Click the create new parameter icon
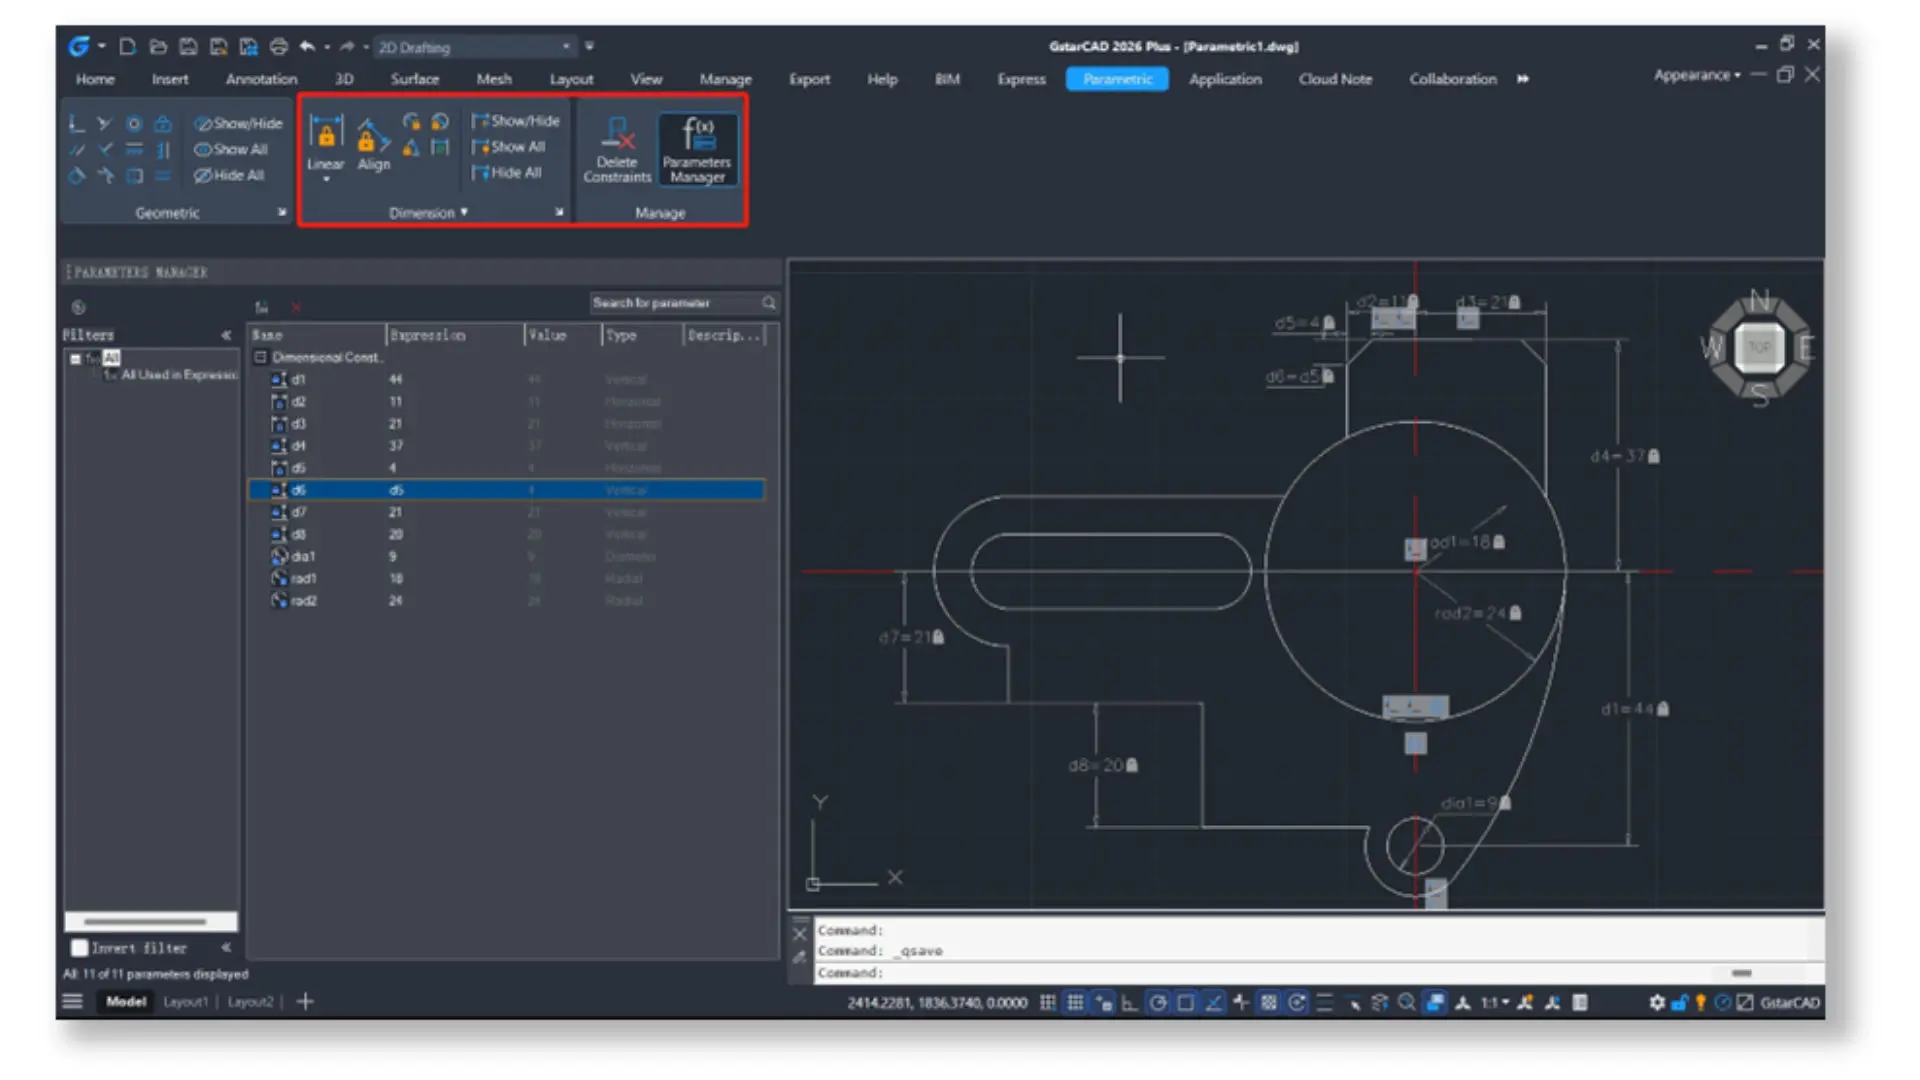1920x1080 pixels. pyautogui.click(x=262, y=307)
